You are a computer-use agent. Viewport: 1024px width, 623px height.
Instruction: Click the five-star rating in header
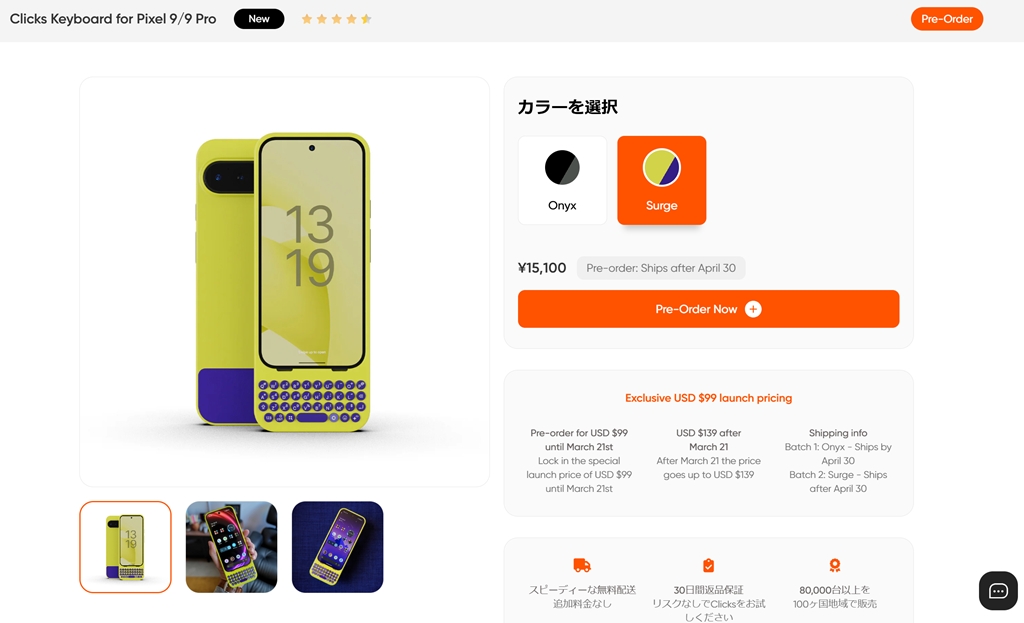tap(336, 19)
